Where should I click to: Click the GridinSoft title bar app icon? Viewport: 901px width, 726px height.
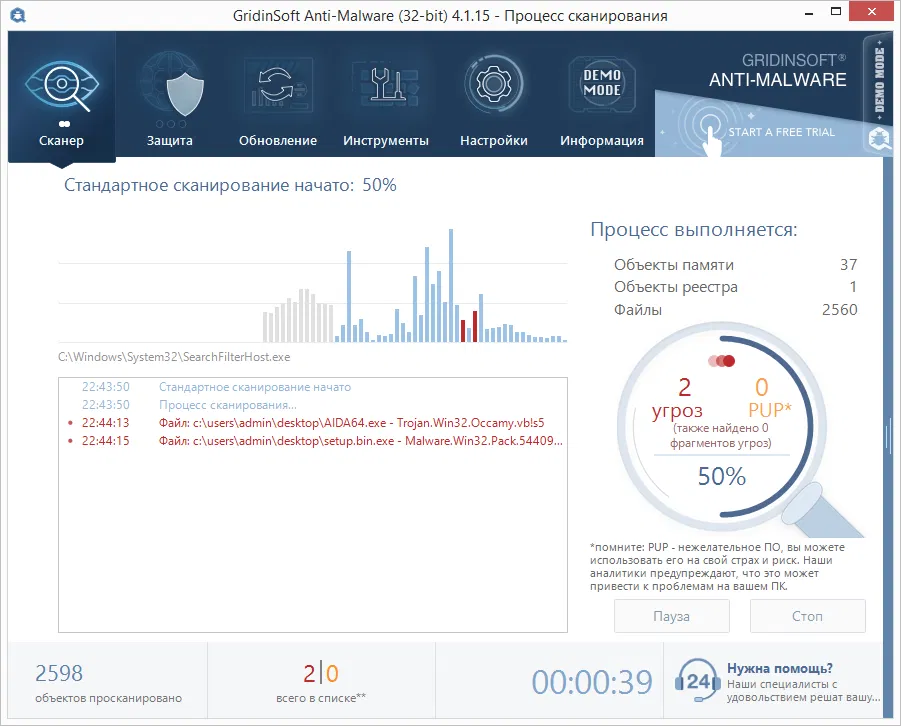click(x=18, y=15)
